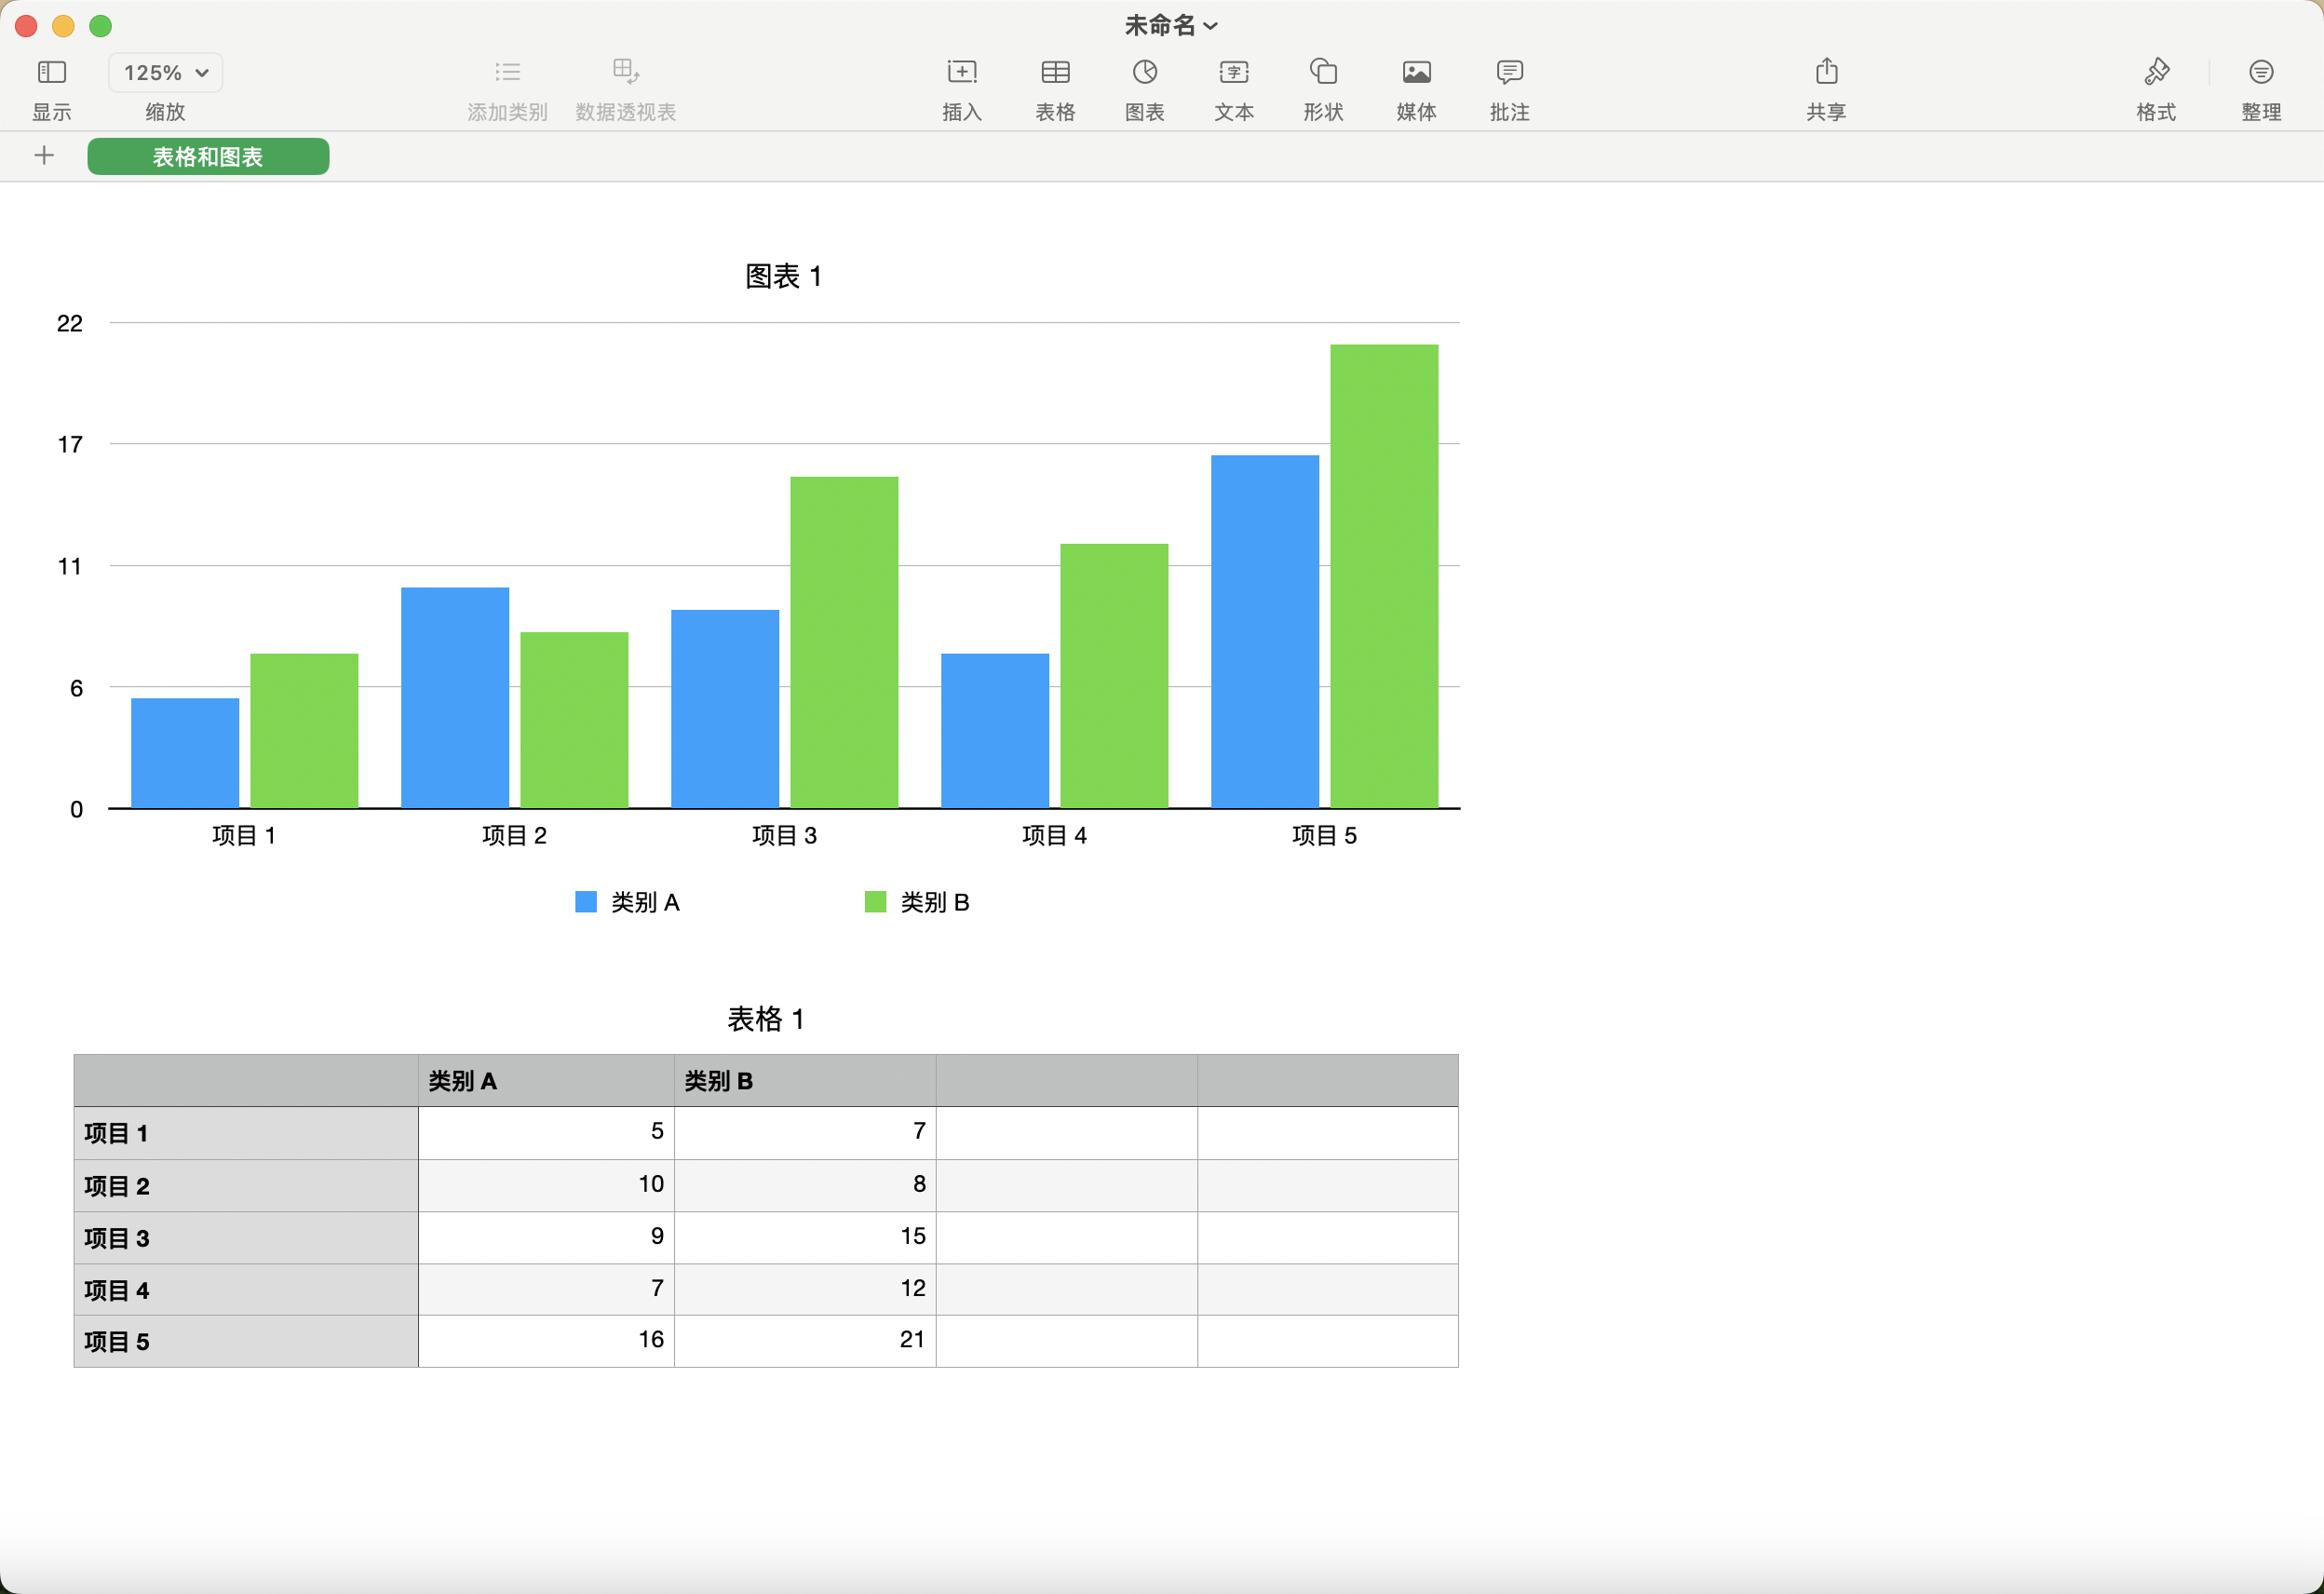Select the 项目 1 row header cell
The image size is (2324, 1594).
coord(246,1133)
